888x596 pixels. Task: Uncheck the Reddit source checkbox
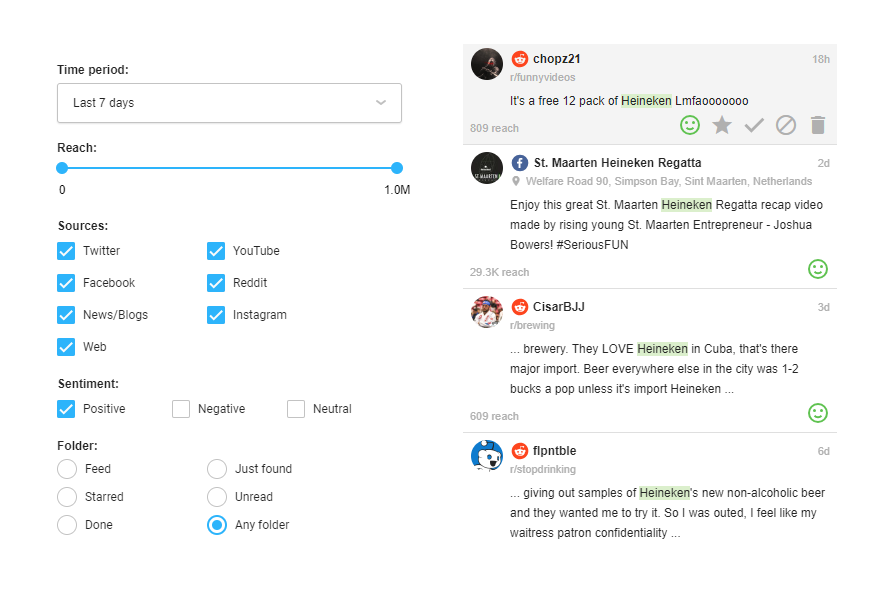(216, 283)
